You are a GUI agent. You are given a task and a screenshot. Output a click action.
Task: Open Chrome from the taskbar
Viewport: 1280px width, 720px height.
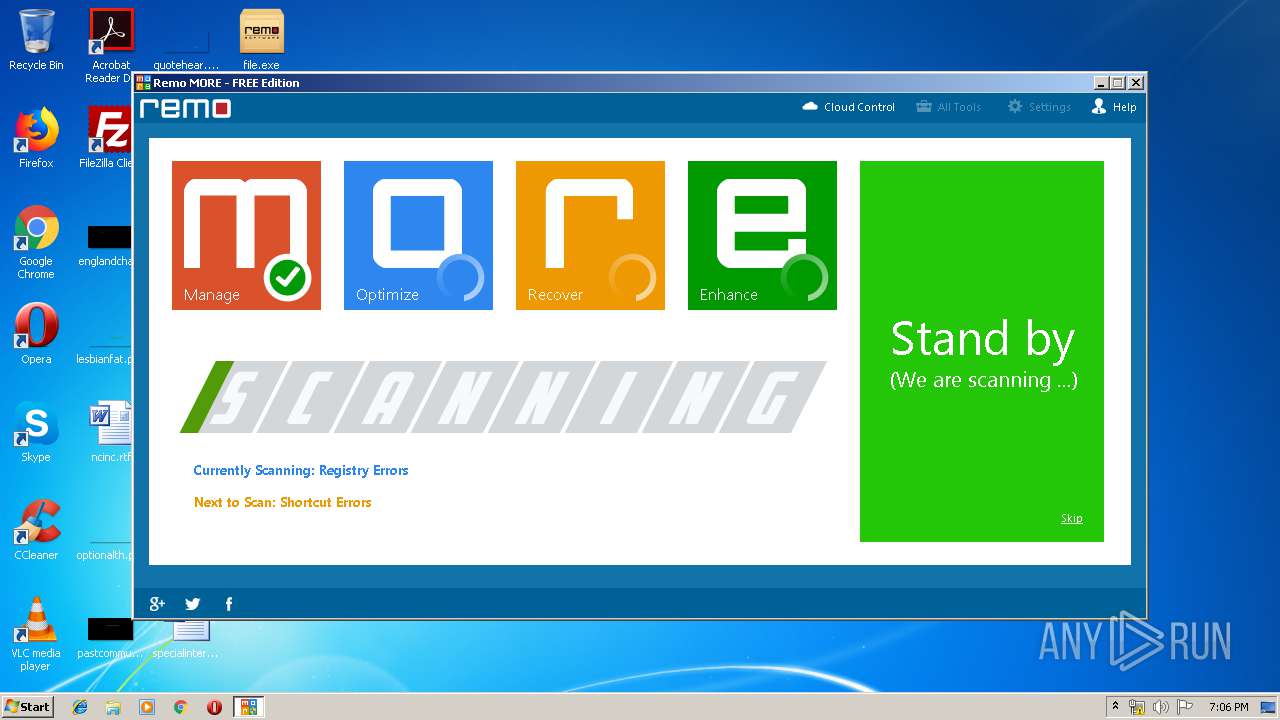[181, 707]
